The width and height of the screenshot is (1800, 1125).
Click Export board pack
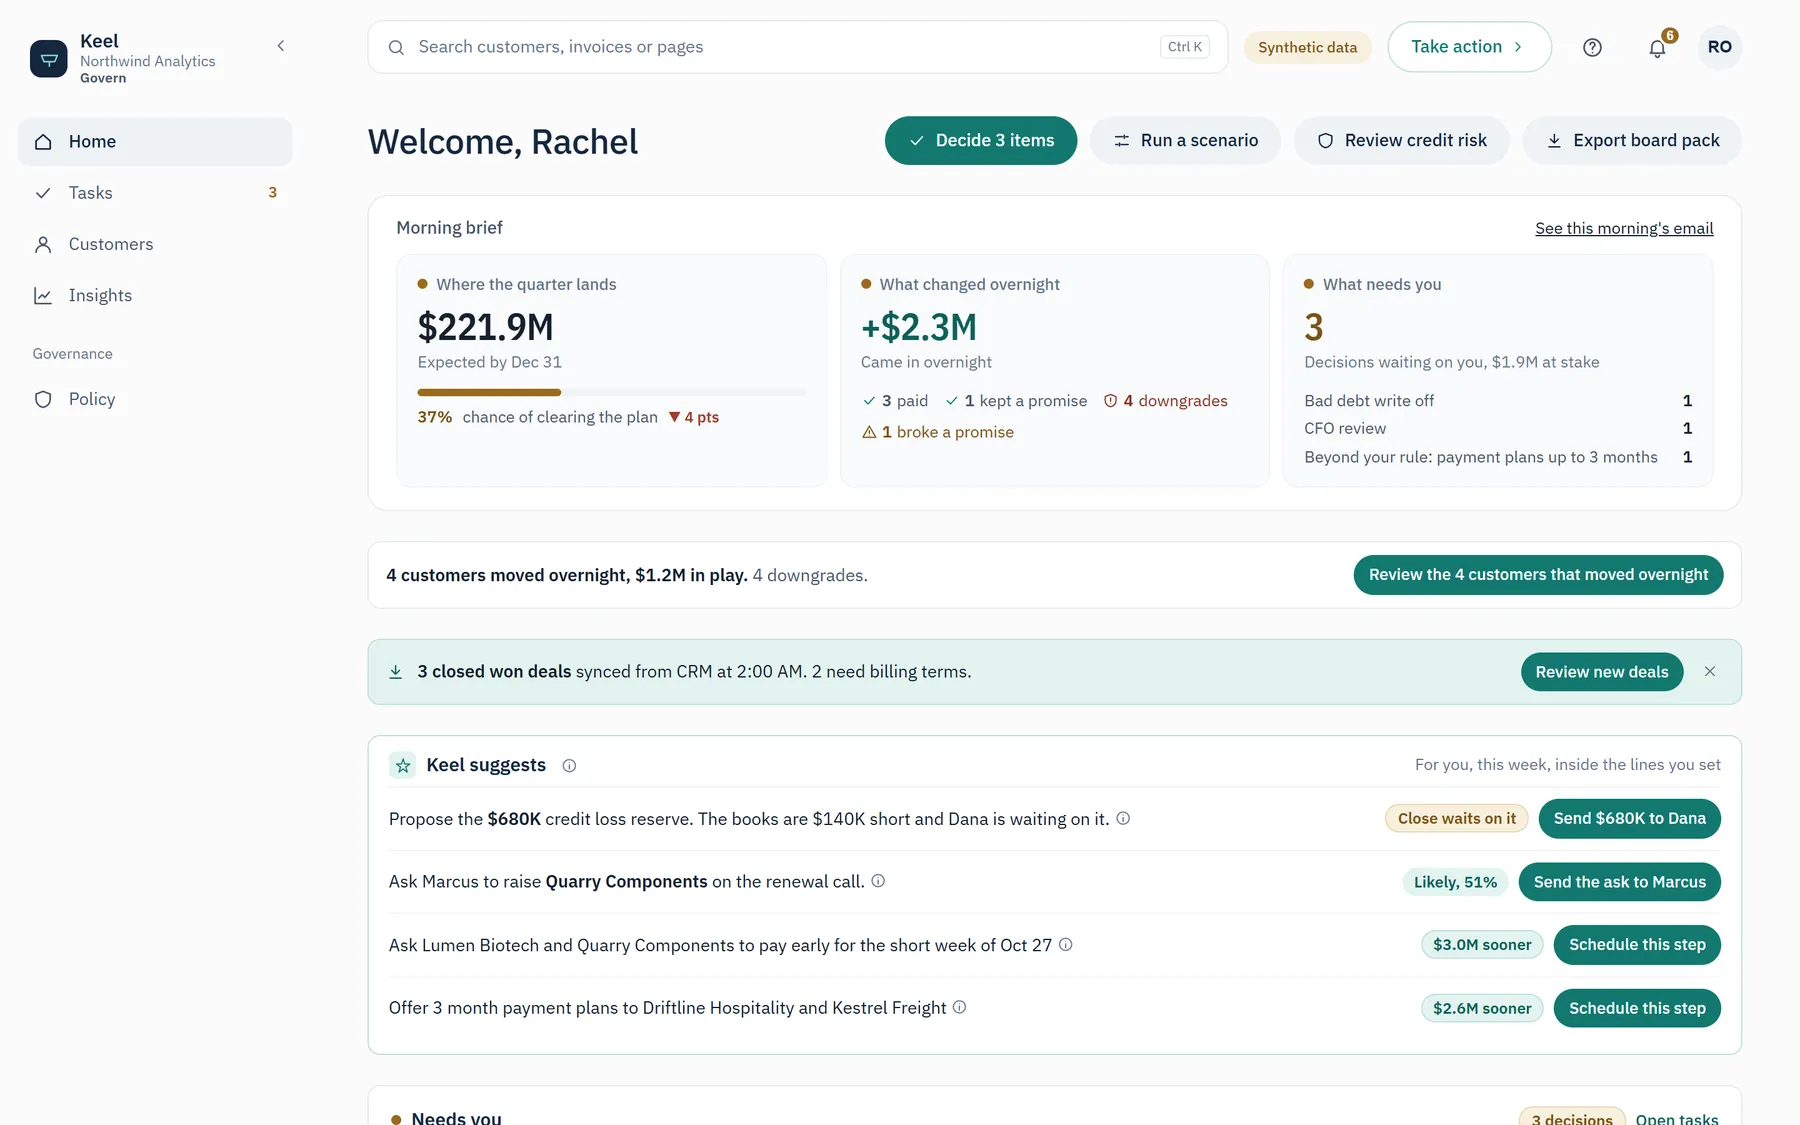click(x=1632, y=141)
